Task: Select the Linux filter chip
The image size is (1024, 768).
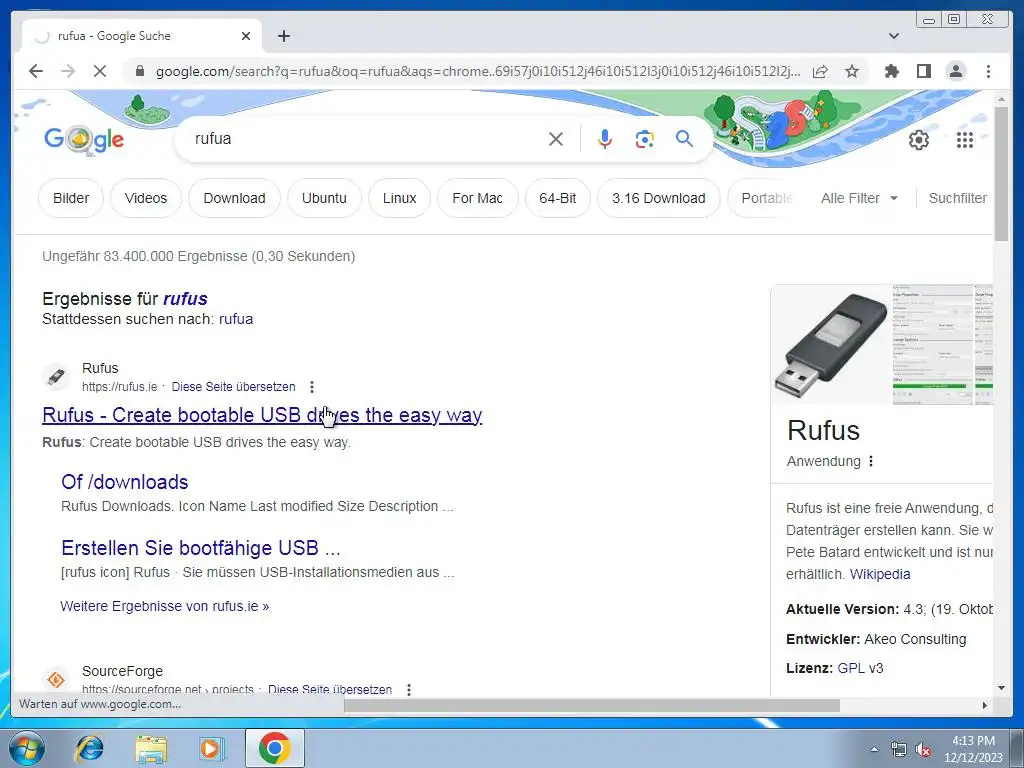Action: (x=400, y=198)
